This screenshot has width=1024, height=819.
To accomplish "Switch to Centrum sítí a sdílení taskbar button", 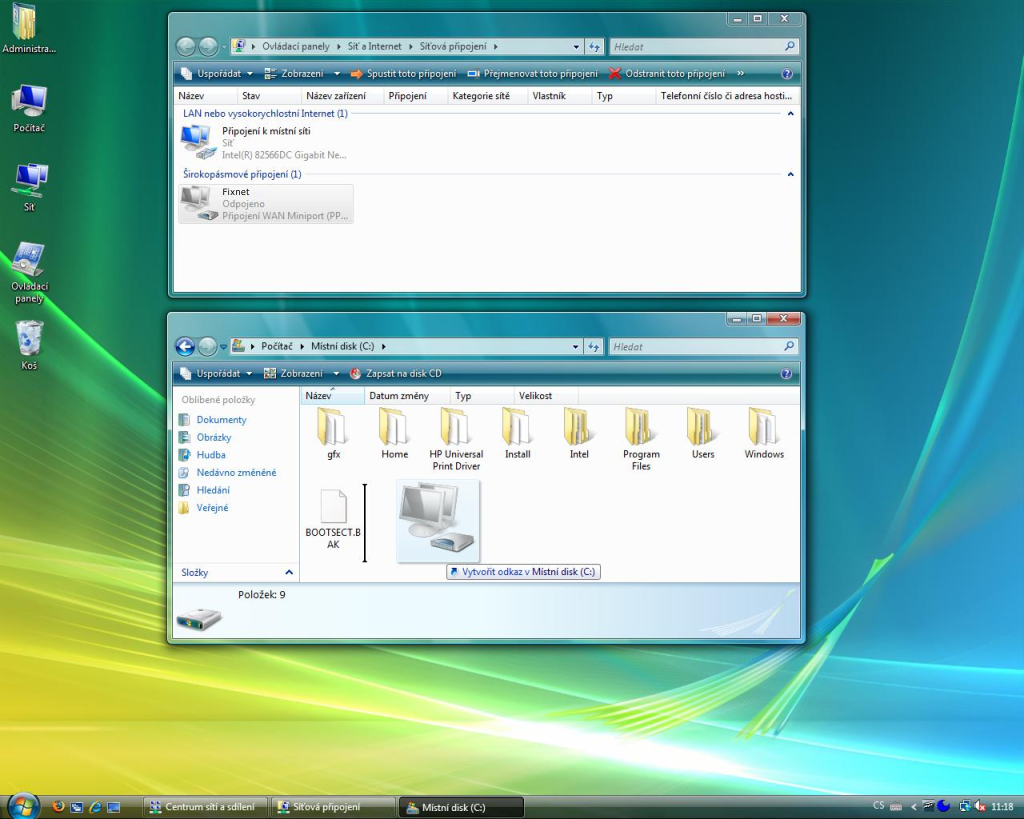I will click(205, 807).
